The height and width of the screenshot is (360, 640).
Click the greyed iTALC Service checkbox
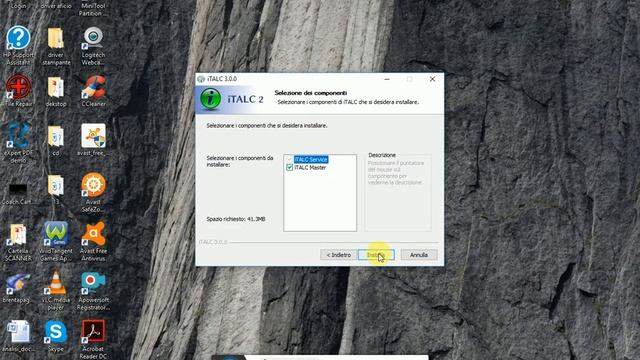tap(289, 159)
